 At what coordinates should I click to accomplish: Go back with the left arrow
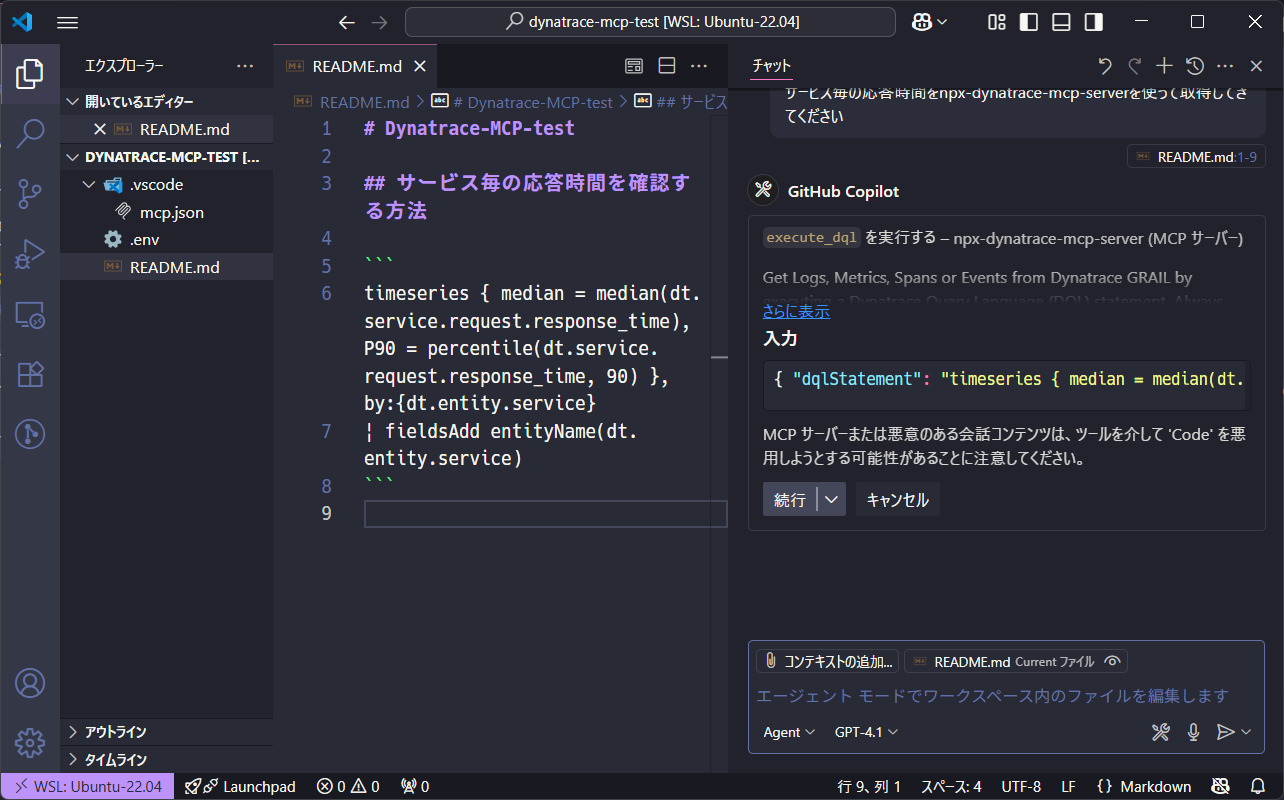[x=347, y=22]
